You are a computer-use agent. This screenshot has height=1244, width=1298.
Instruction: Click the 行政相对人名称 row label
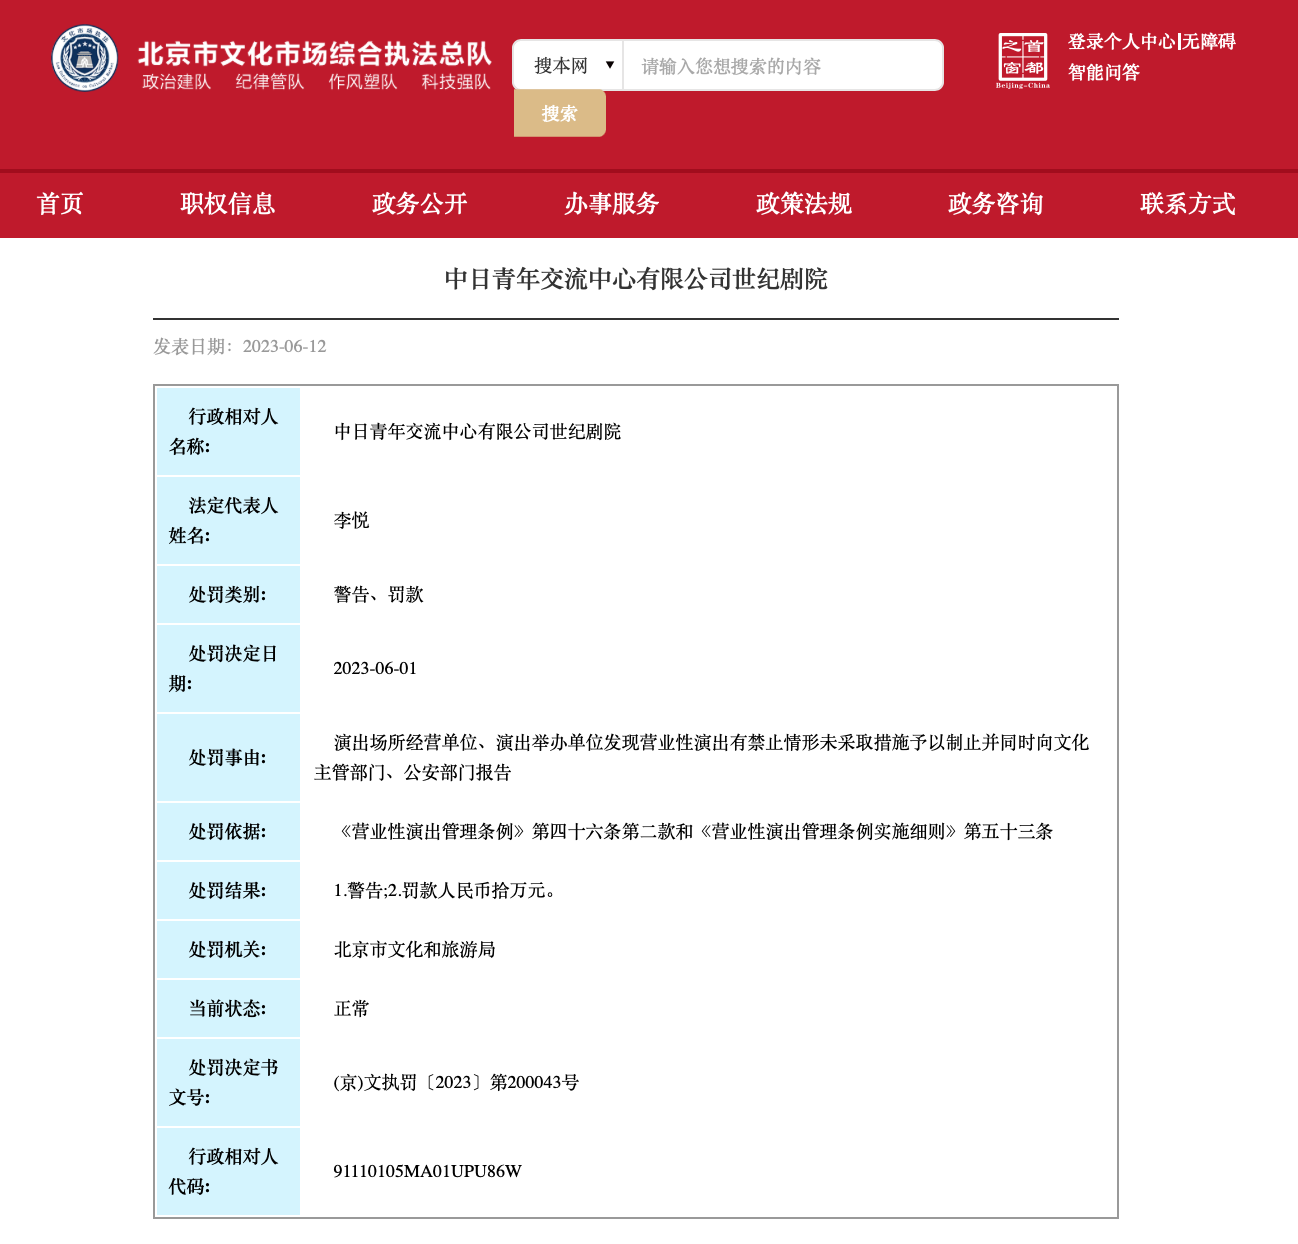[x=228, y=432]
